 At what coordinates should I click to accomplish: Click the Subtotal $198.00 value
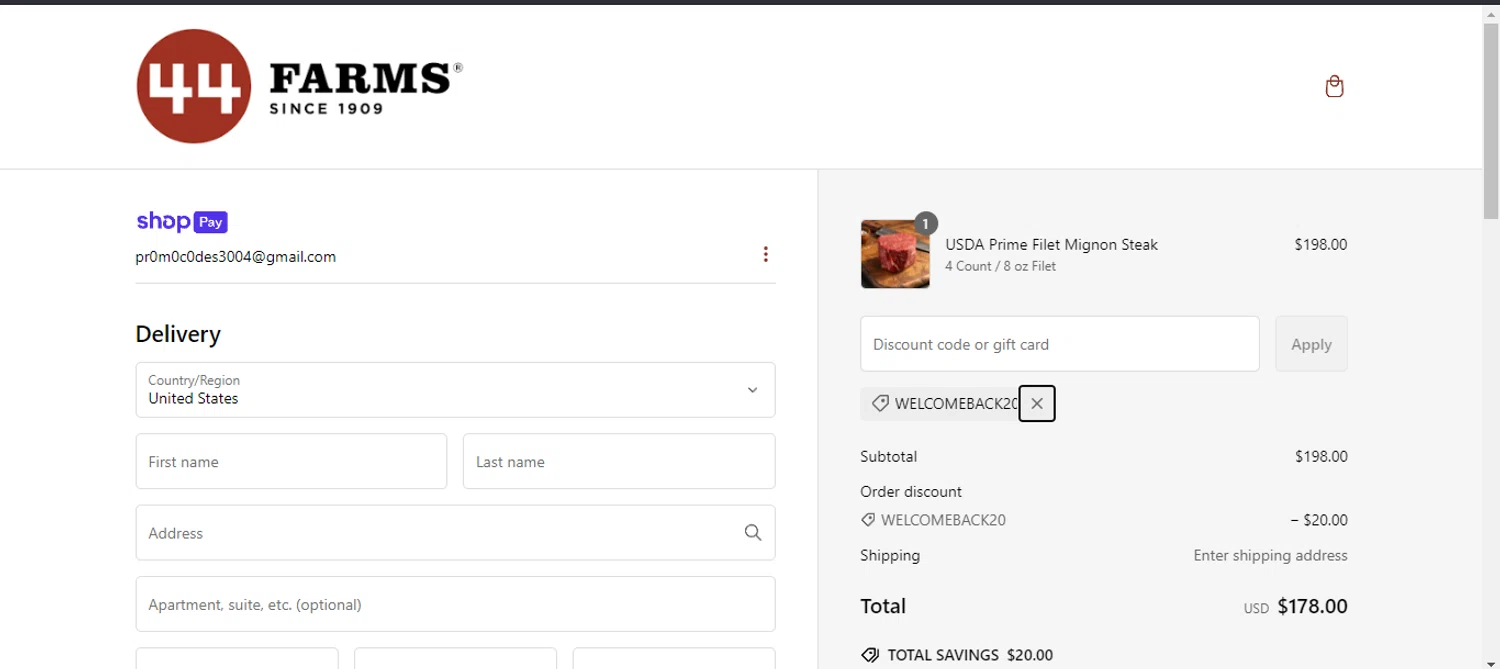click(1321, 456)
